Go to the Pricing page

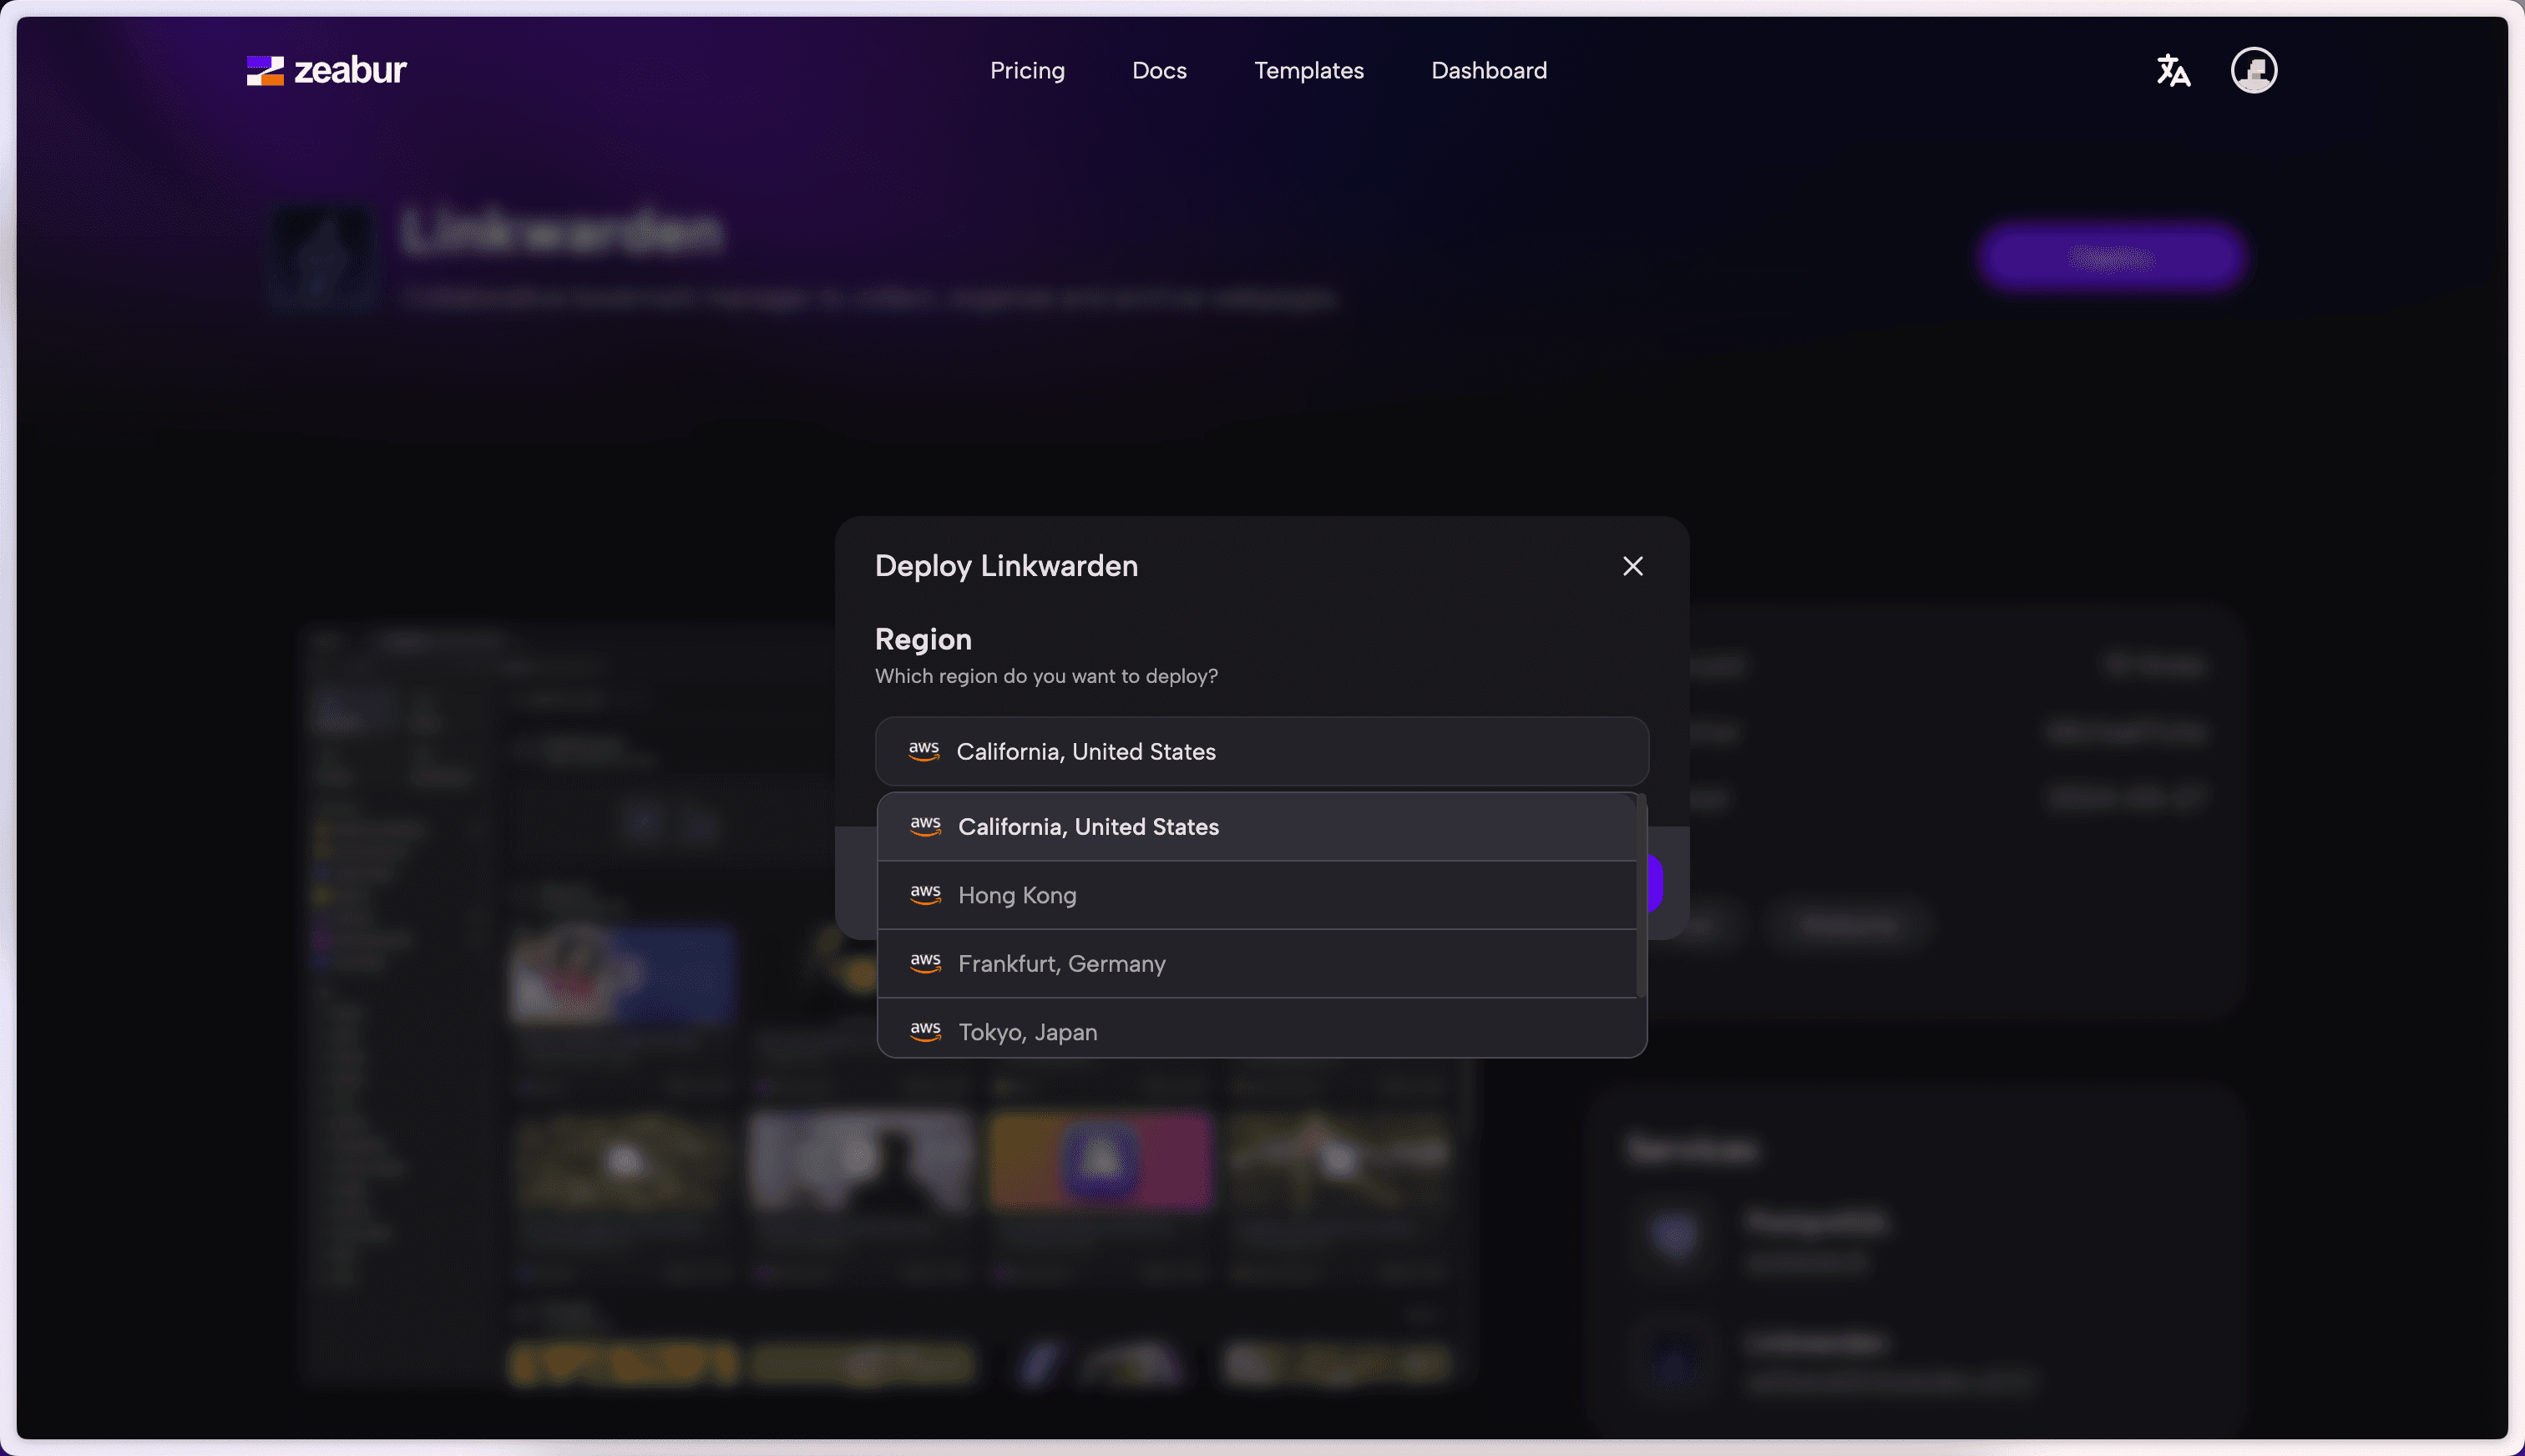pyautogui.click(x=1027, y=70)
